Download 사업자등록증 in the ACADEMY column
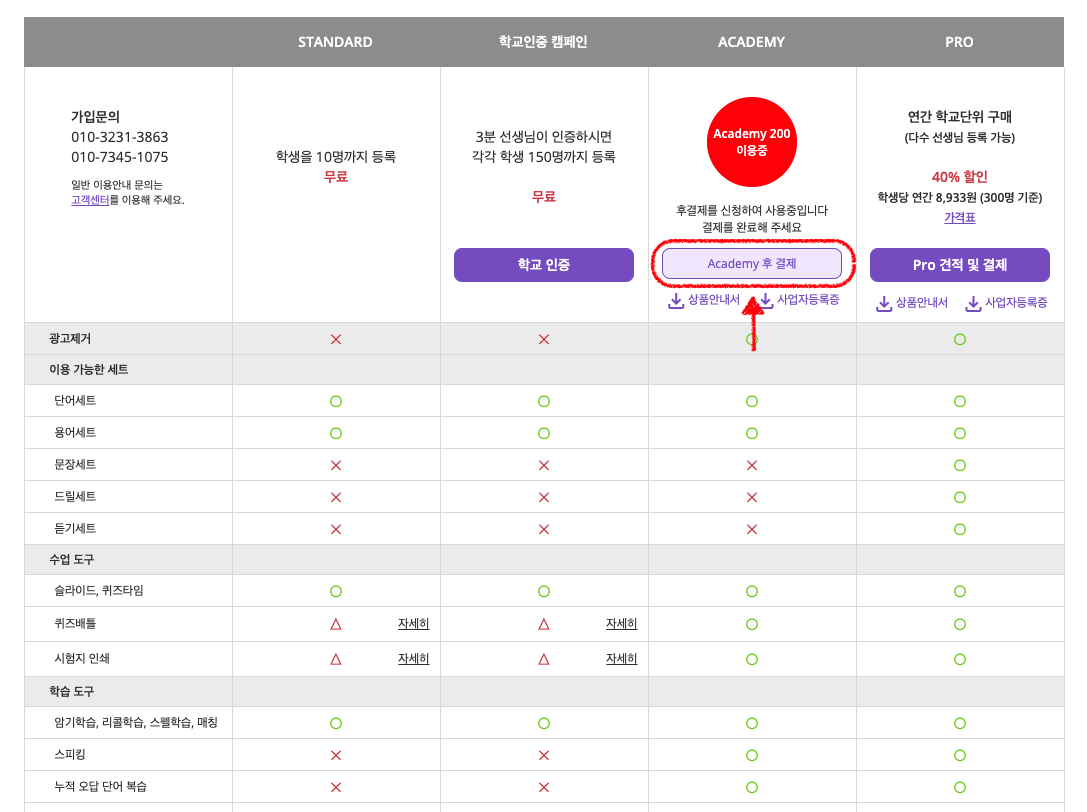 (x=799, y=300)
